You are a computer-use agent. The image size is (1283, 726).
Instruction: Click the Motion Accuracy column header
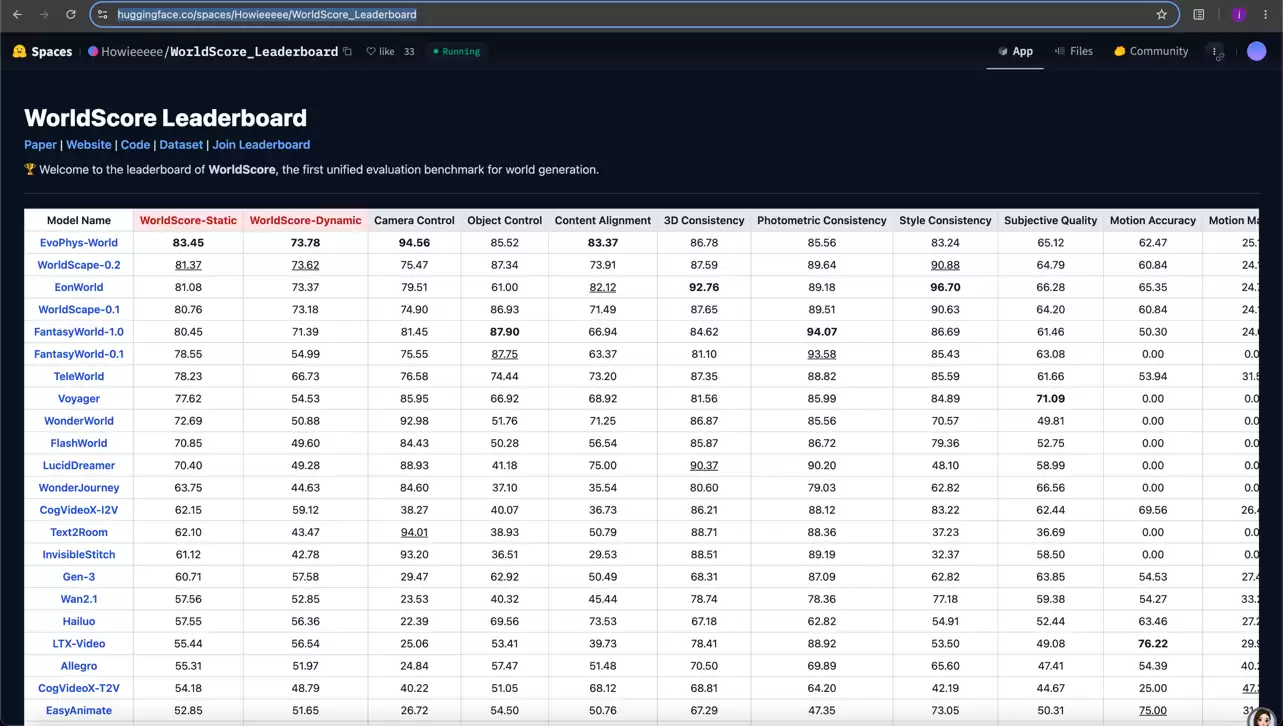[x=1152, y=221]
